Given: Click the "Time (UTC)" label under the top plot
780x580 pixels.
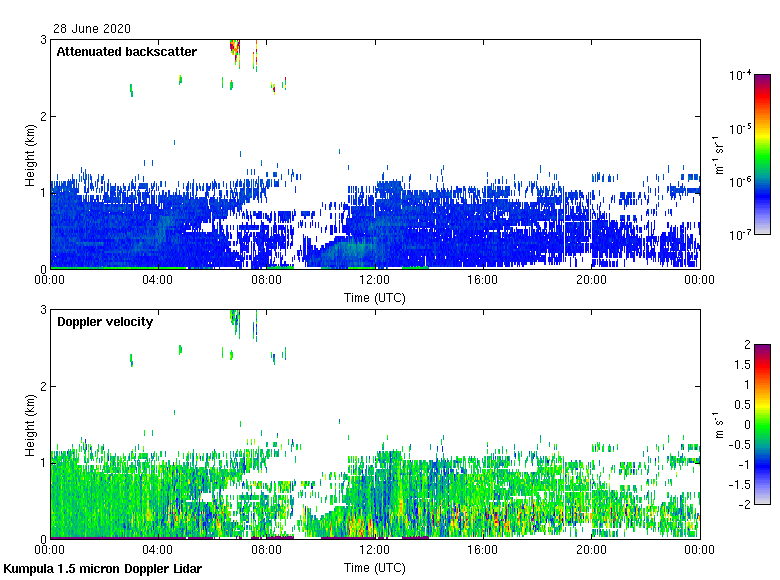Looking at the screenshot, I should 375,297.
